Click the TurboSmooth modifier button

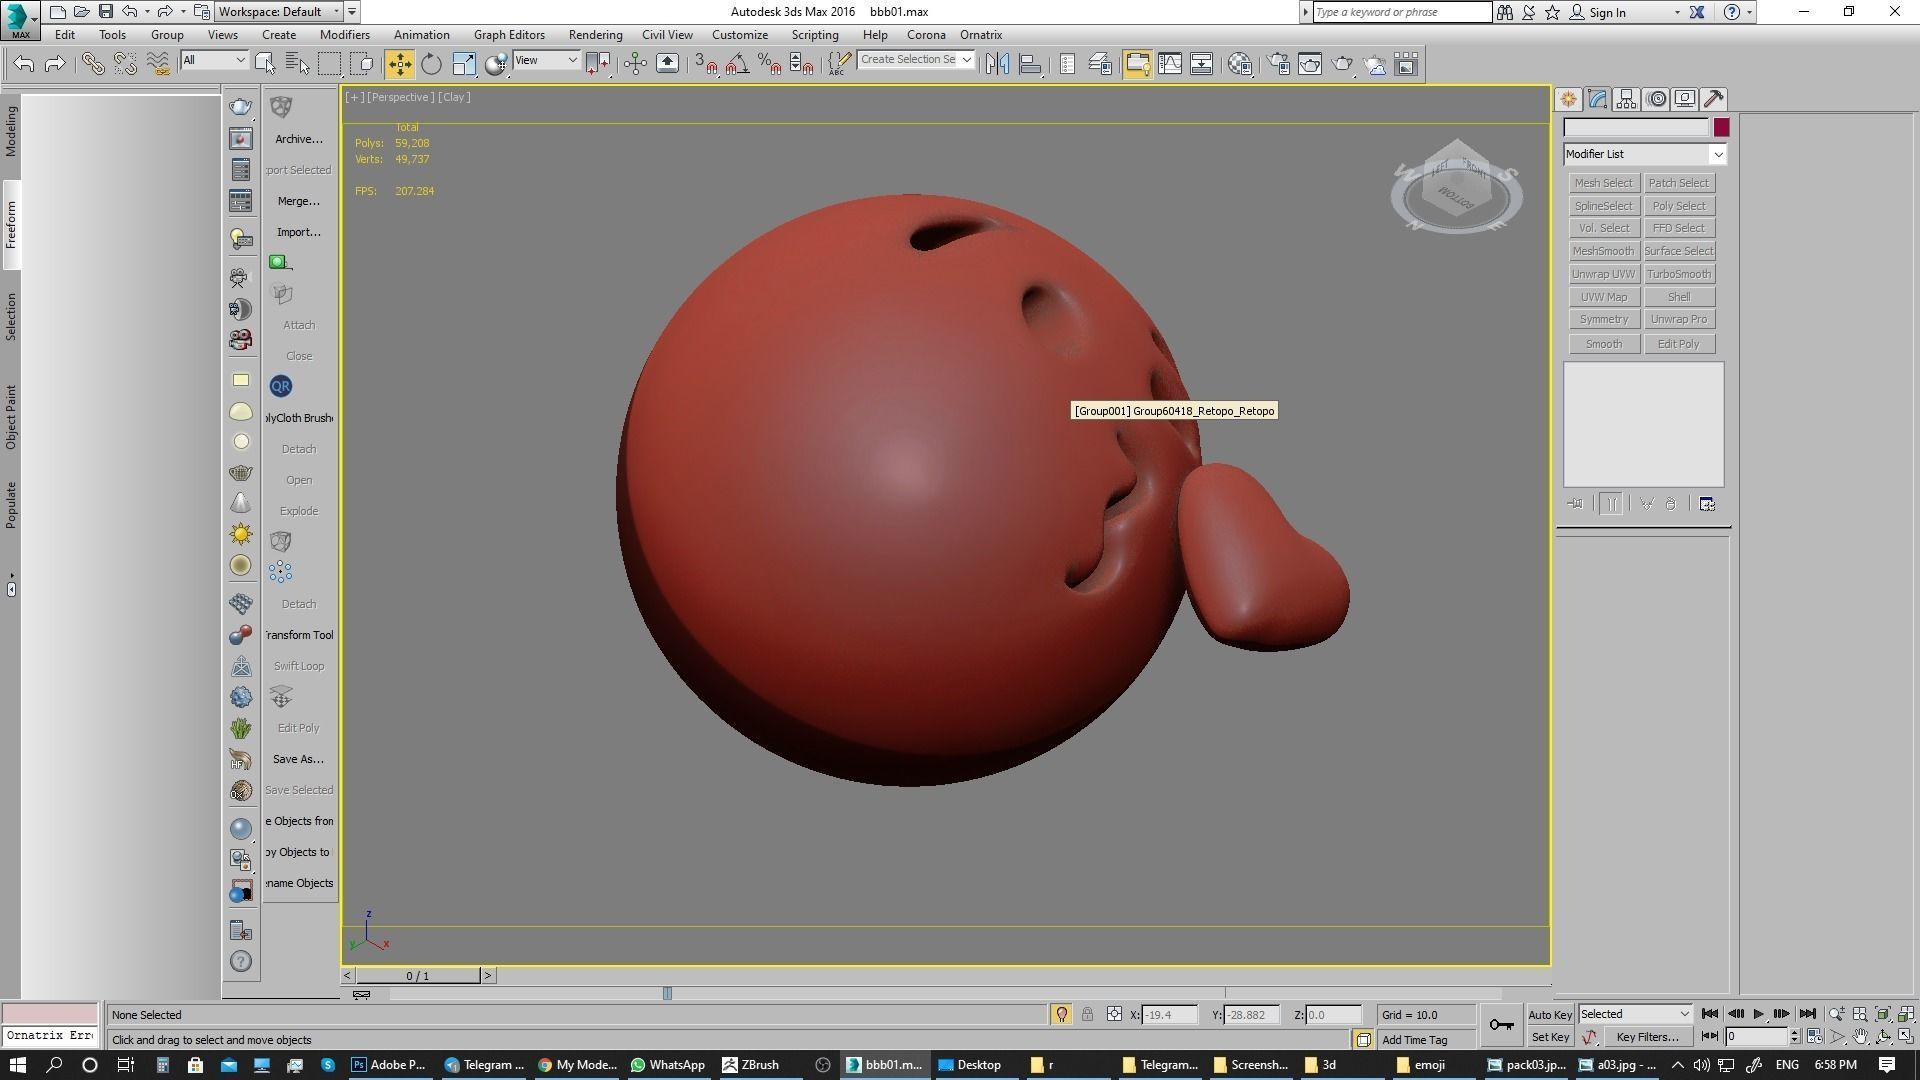tap(1679, 274)
